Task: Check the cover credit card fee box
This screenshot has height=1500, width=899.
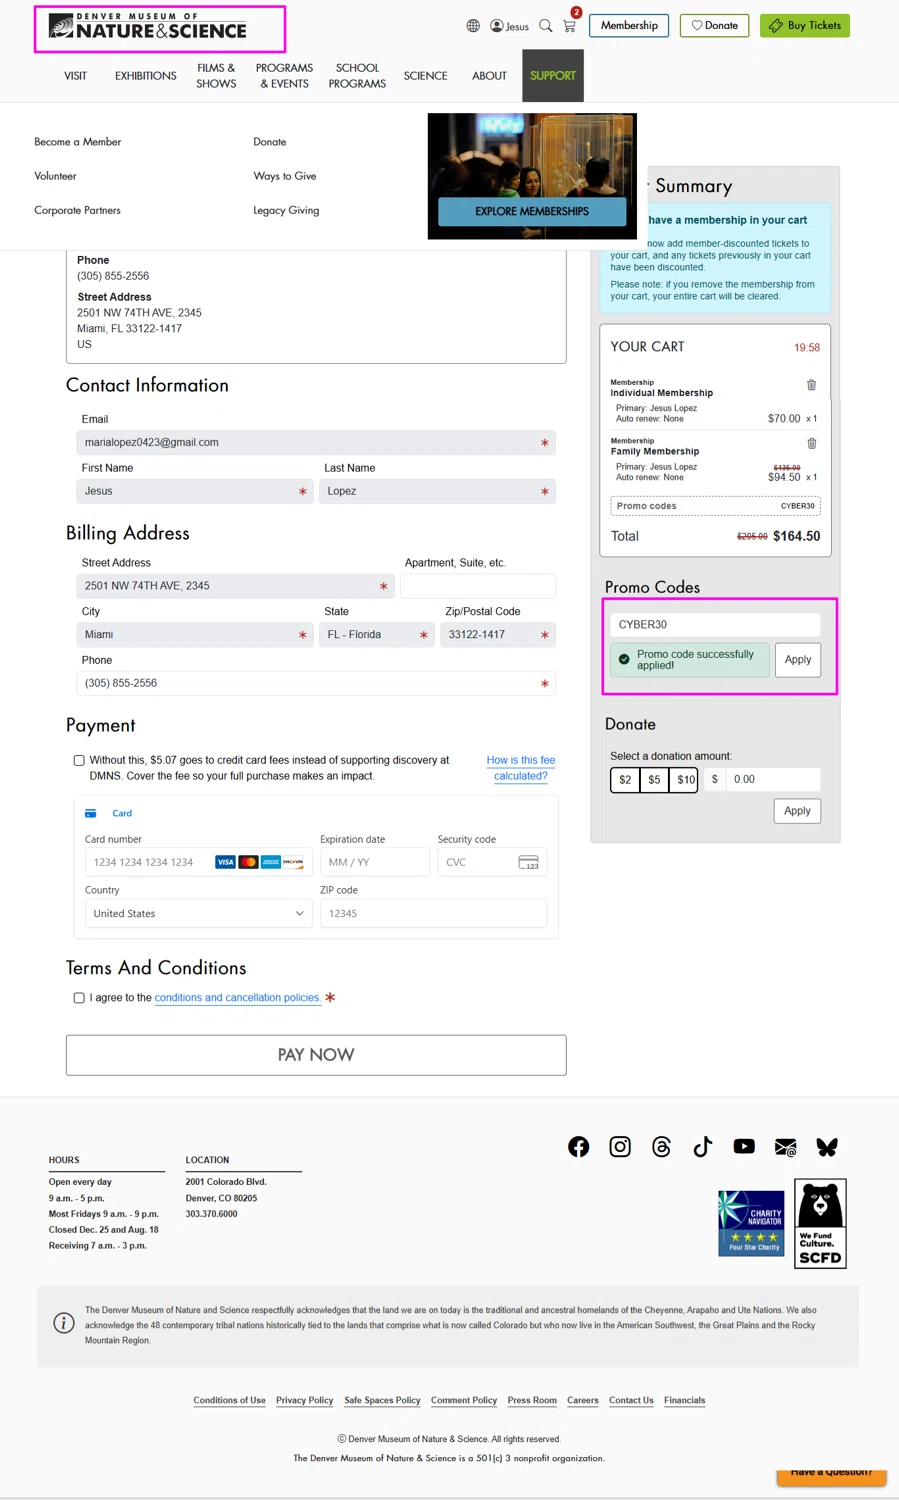Action: tap(79, 760)
